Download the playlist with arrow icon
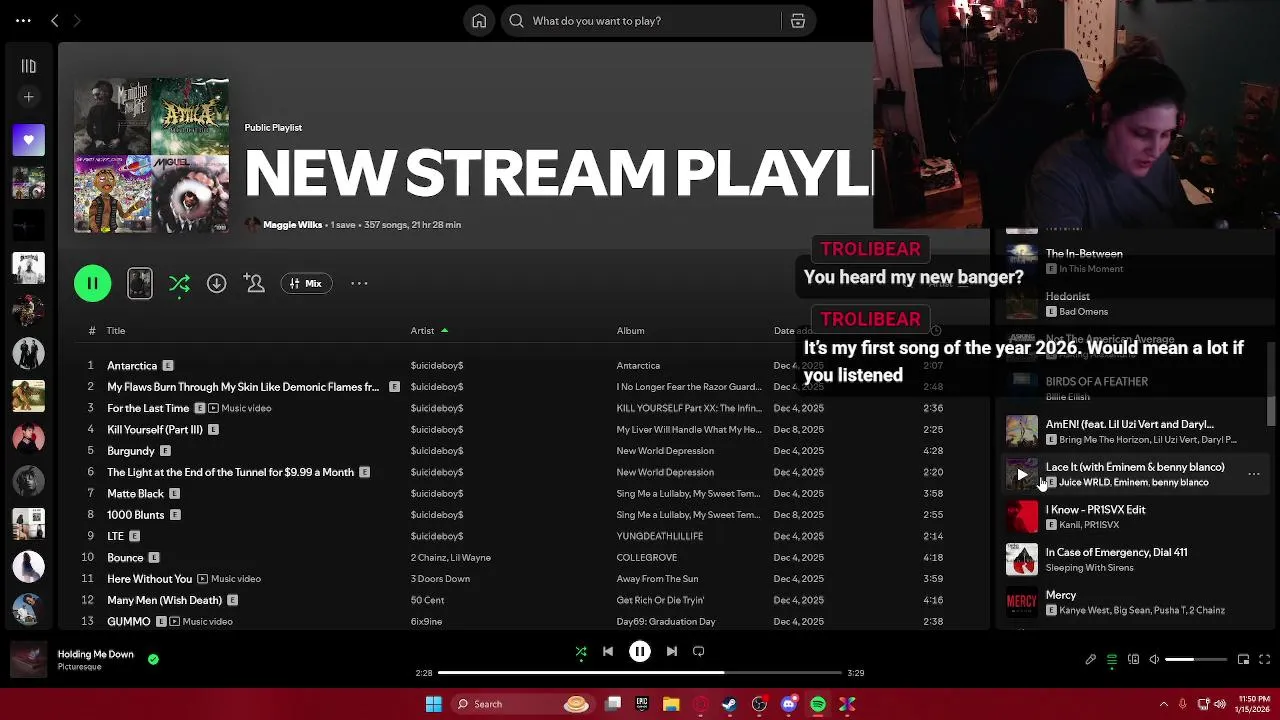 tap(216, 284)
